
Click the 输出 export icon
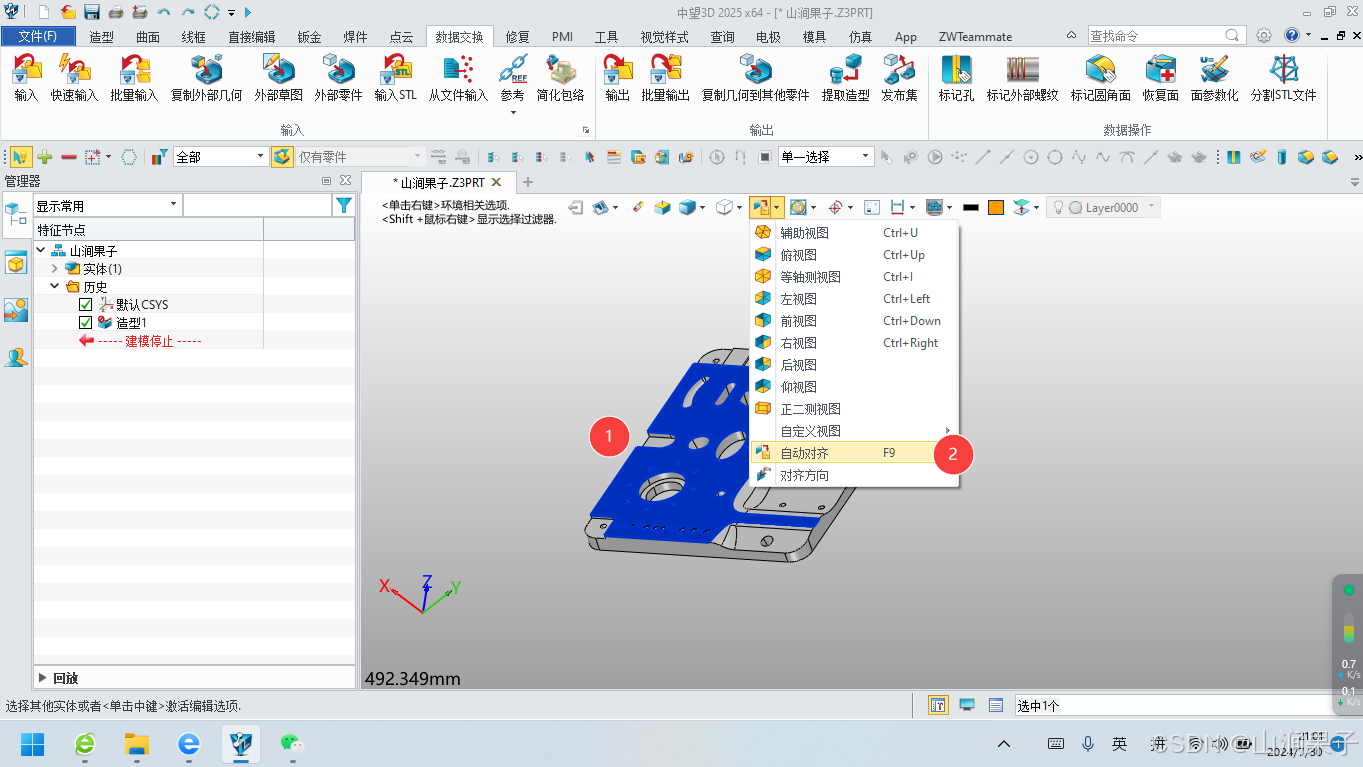tap(618, 70)
